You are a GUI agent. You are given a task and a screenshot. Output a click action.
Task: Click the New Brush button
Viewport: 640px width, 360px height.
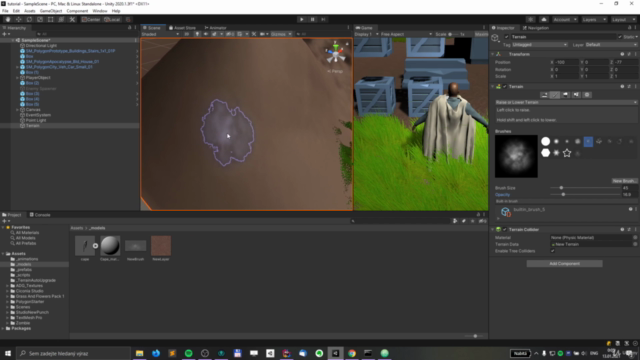point(624,181)
